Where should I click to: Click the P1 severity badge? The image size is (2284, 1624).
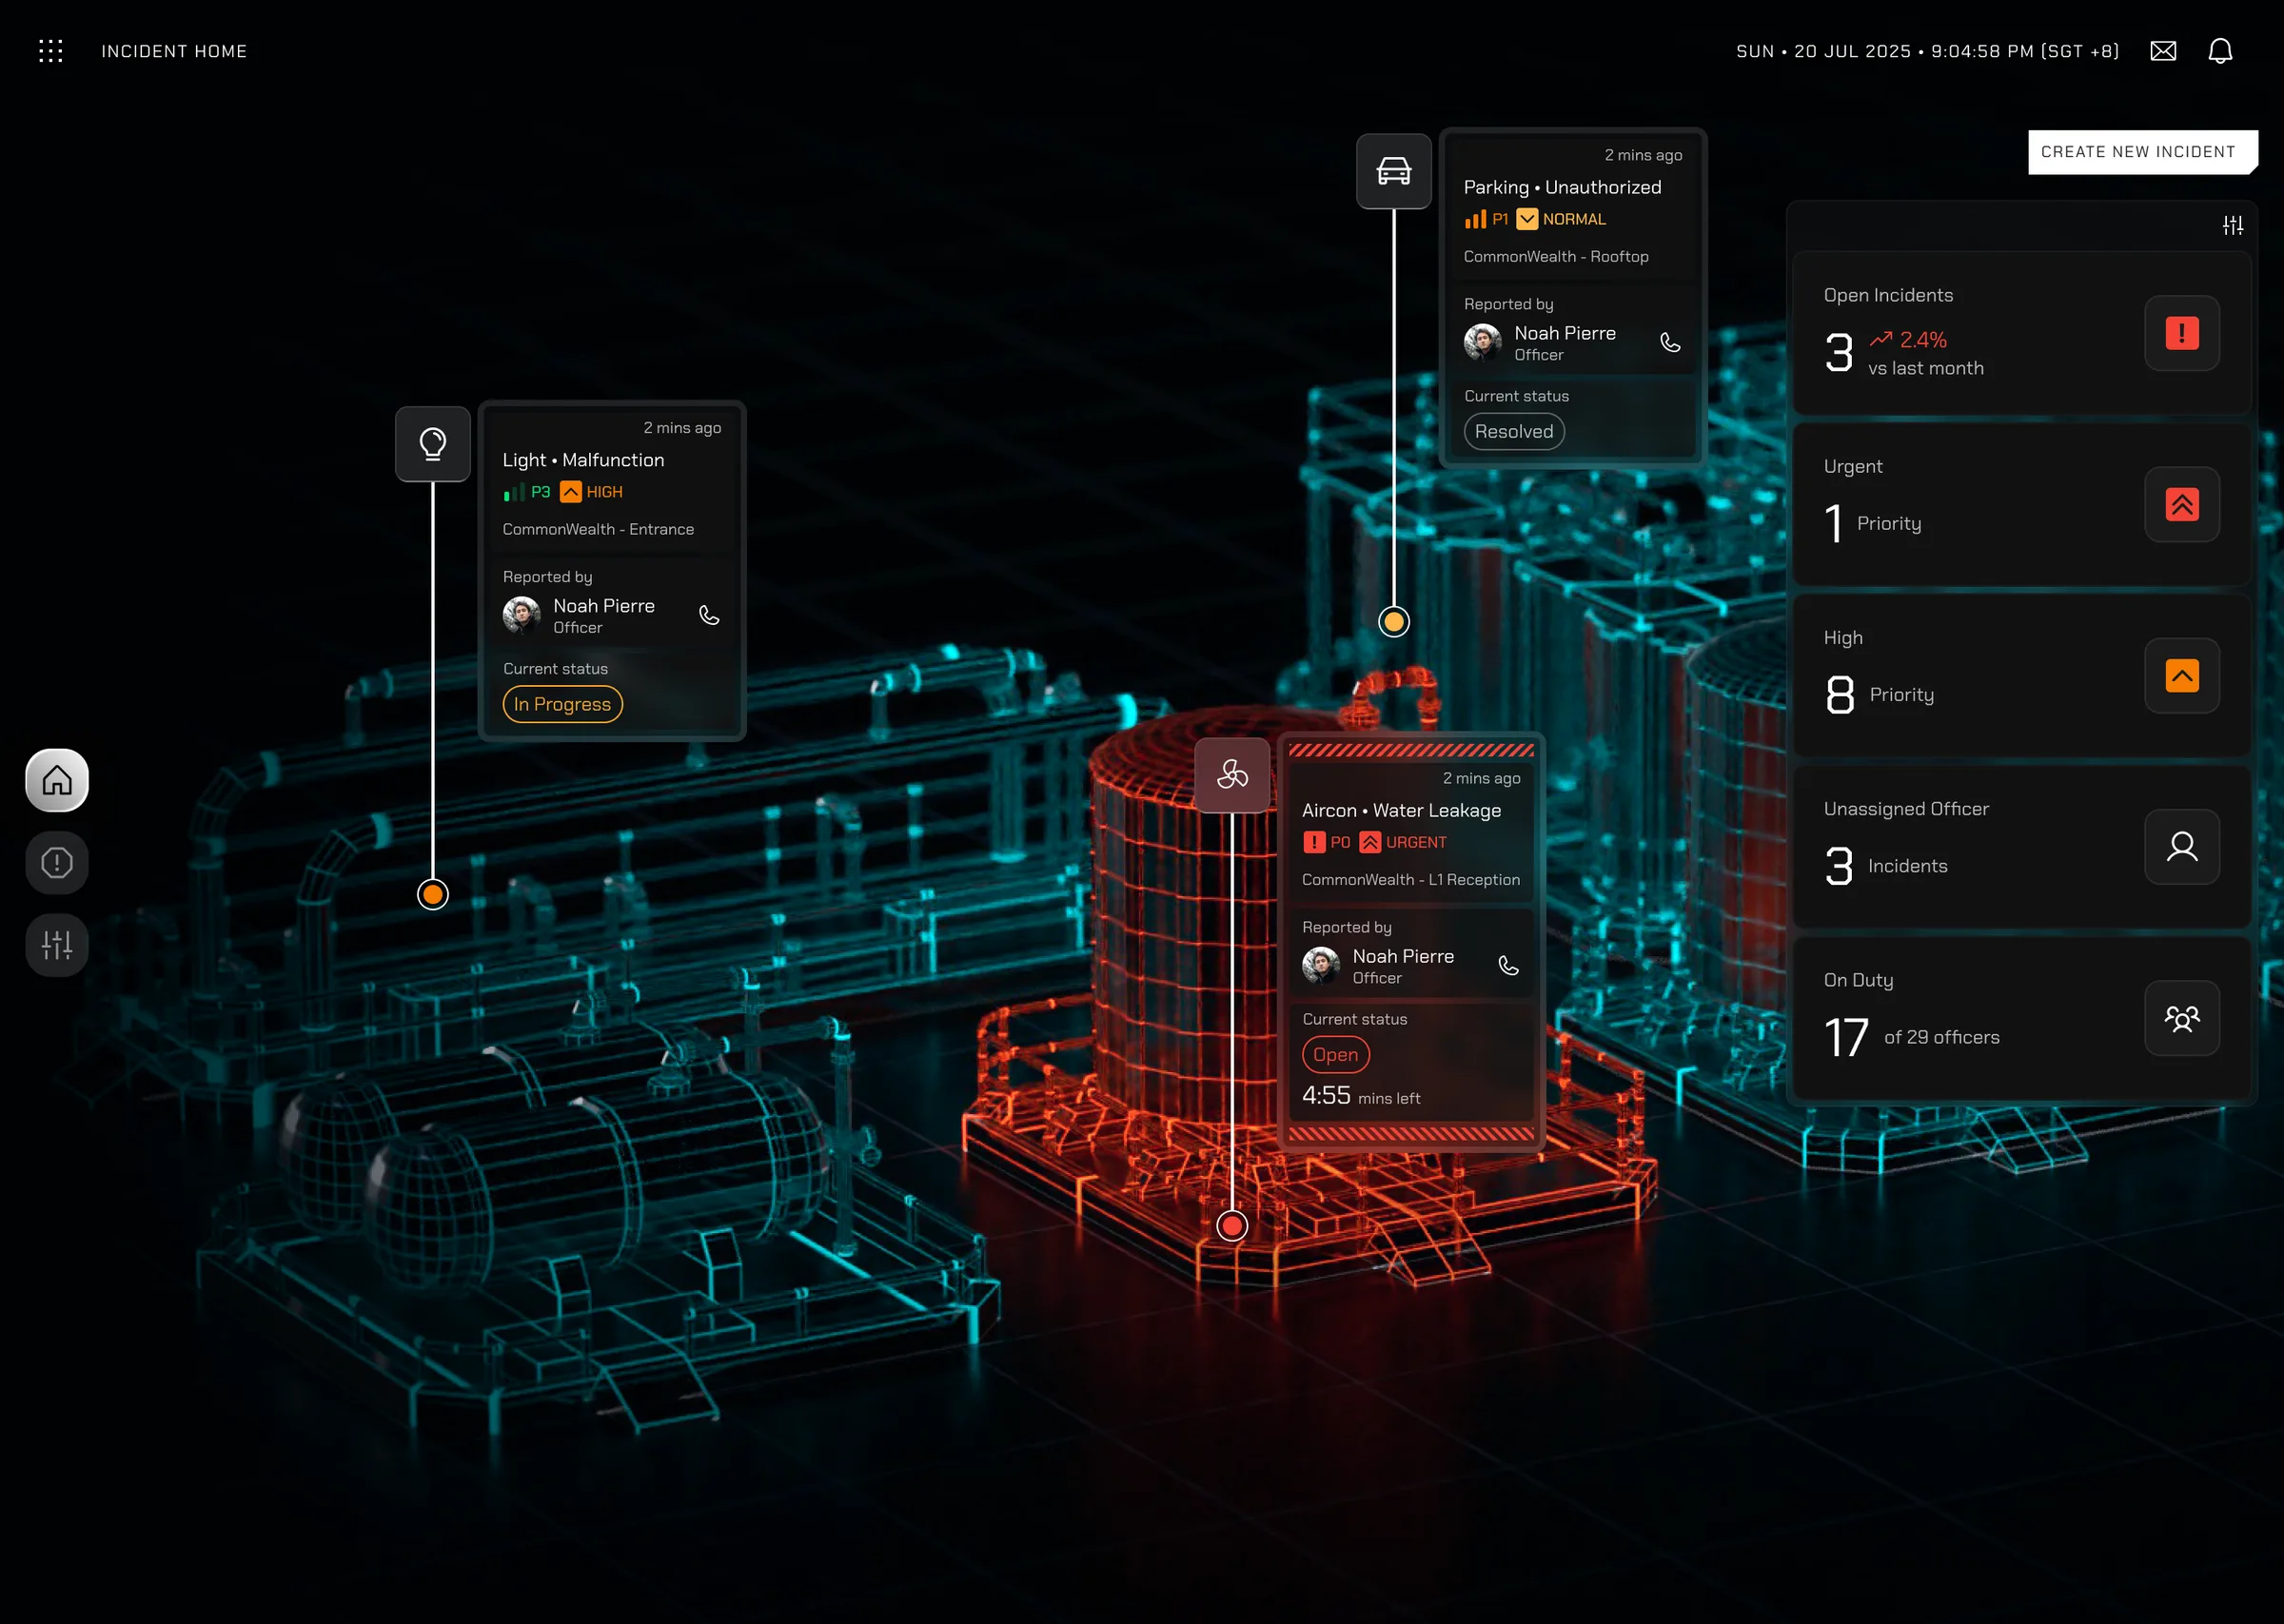click(x=1486, y=219)
